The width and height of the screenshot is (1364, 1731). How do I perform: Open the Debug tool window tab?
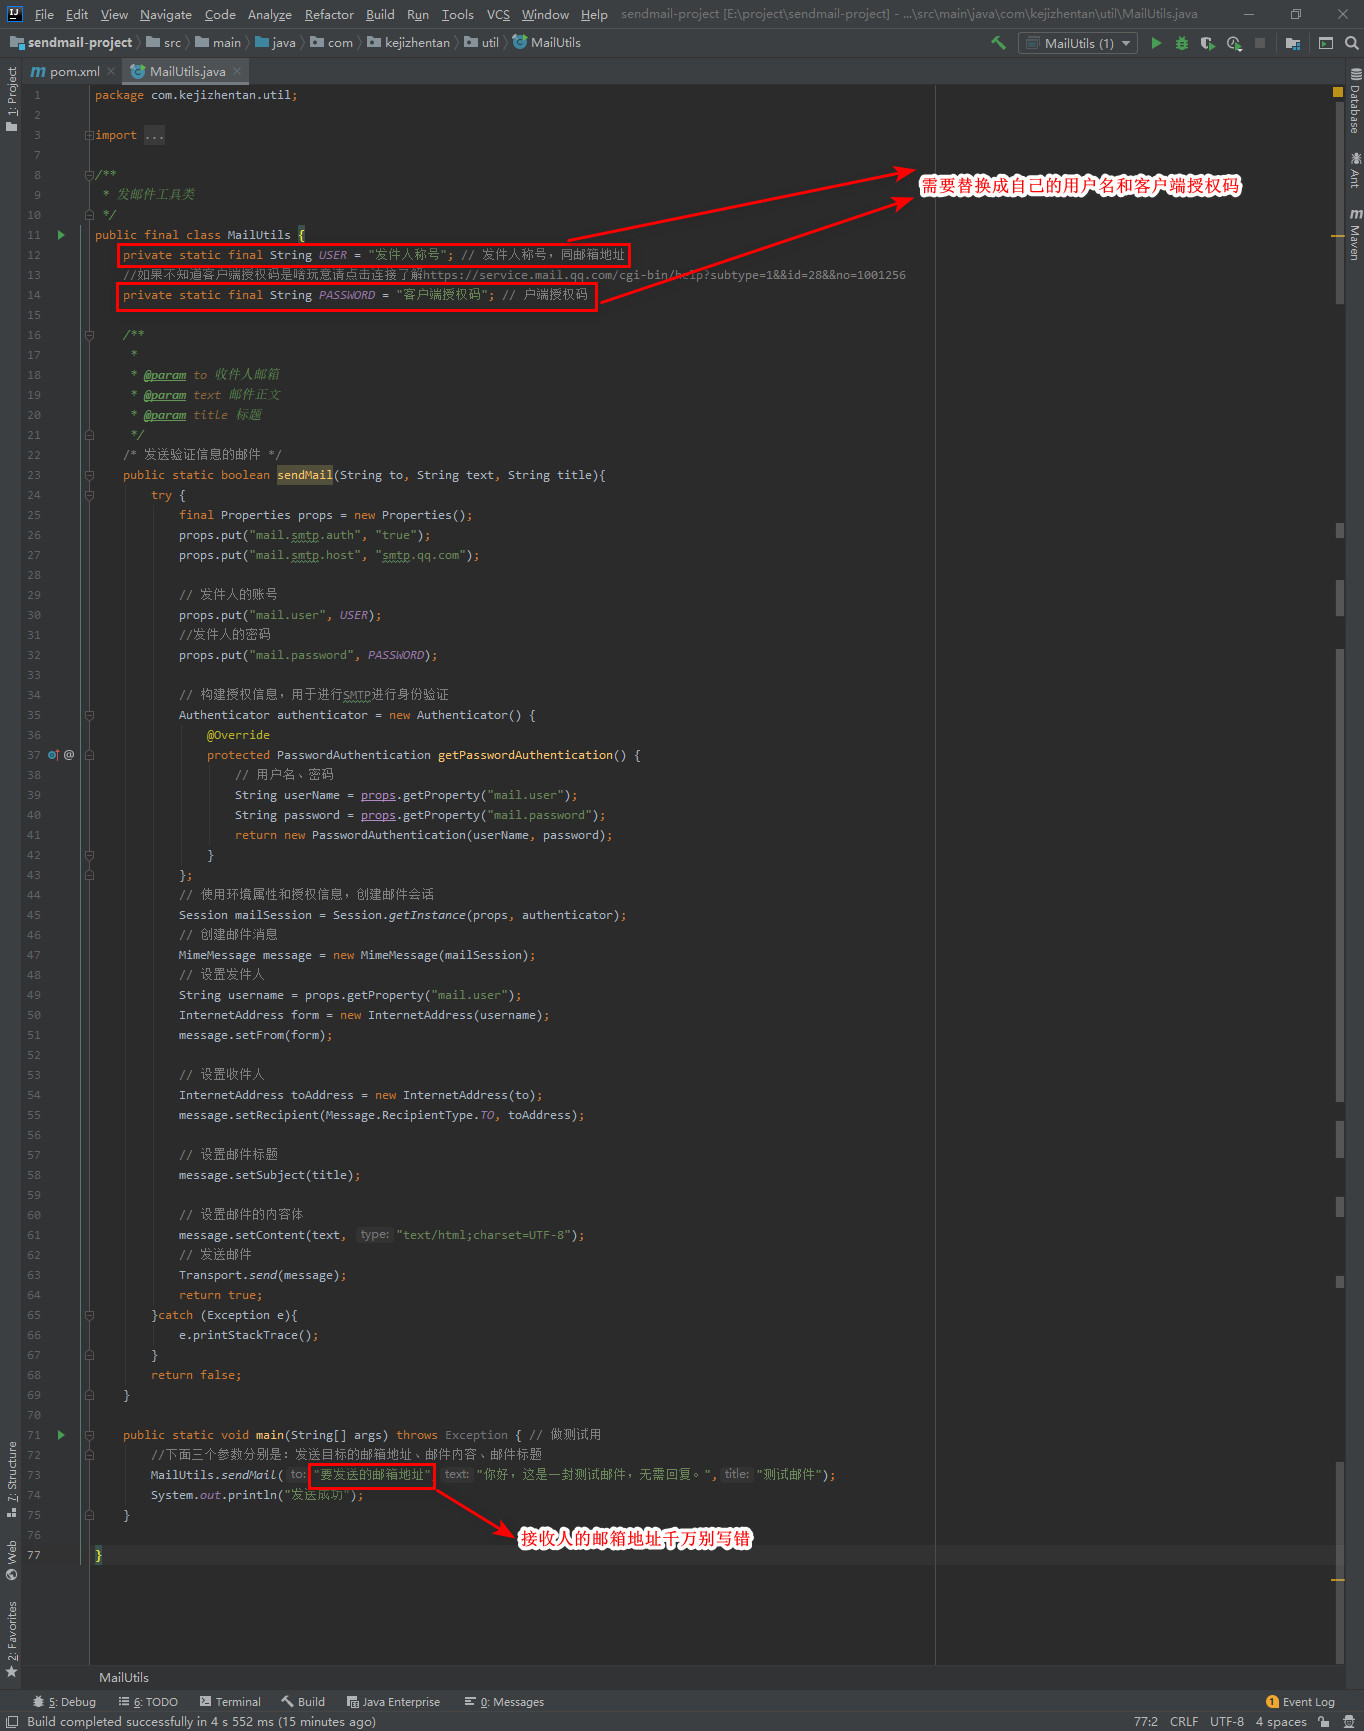point(64,1702)
